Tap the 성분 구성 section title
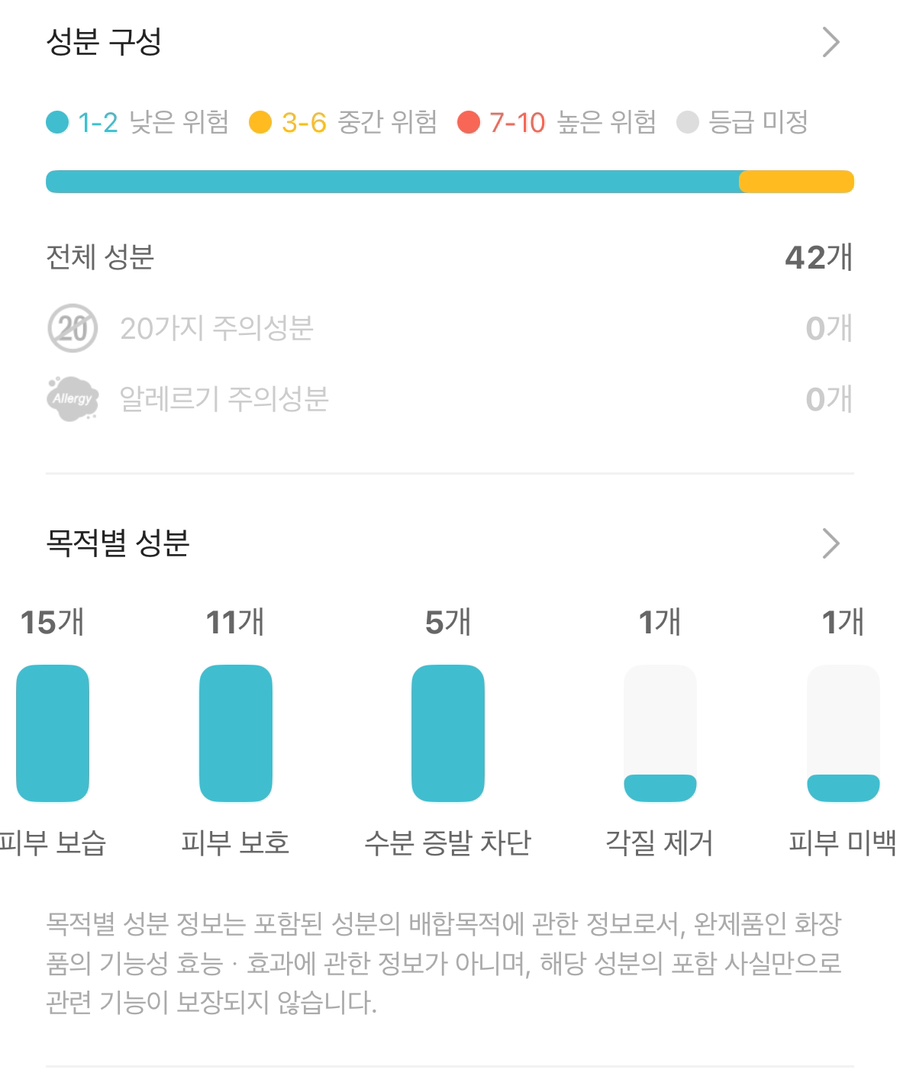 click(x=104, y=43)
